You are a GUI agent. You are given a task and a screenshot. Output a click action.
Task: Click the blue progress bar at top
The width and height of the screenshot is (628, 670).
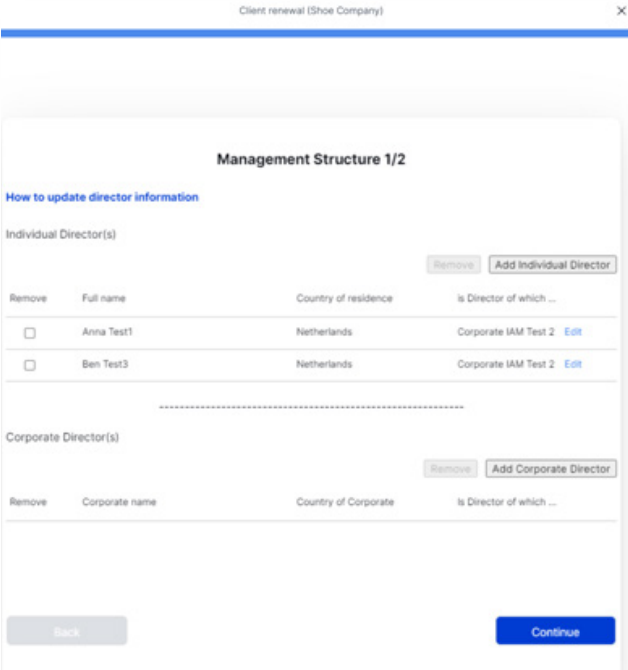(314, 33)
